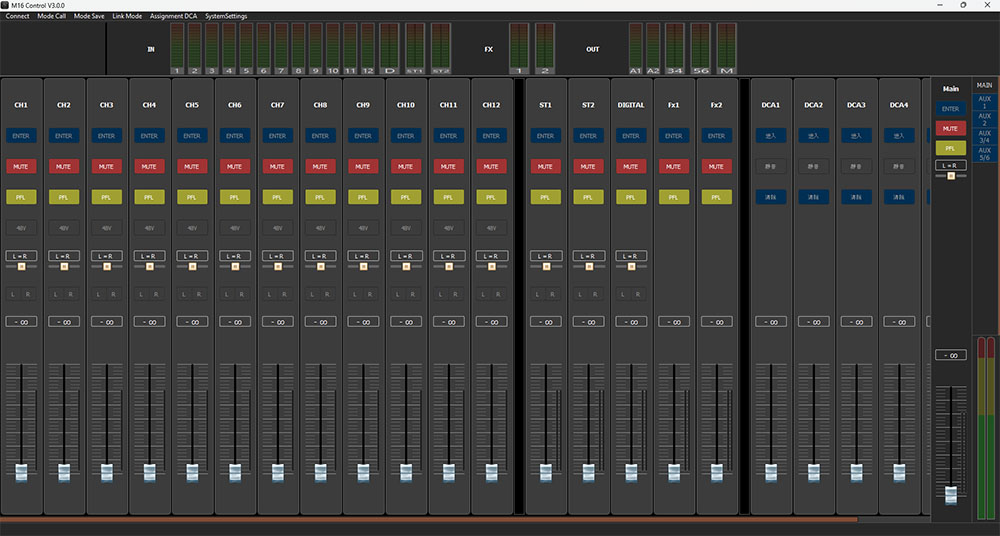The height and width of the screenshot is (536, 1000).
Task: Click the M main output meter
Action: (x=726, y=48)
